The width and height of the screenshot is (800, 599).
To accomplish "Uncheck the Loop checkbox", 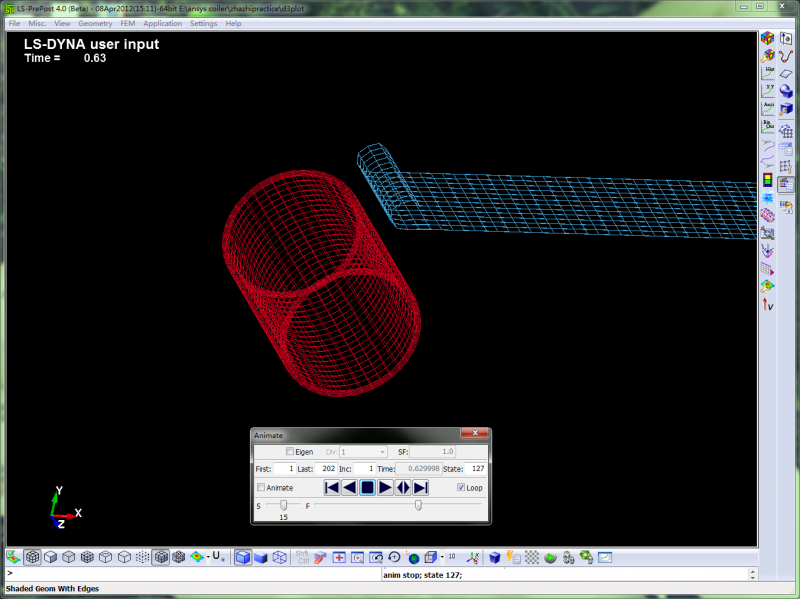I will point(461,487).
